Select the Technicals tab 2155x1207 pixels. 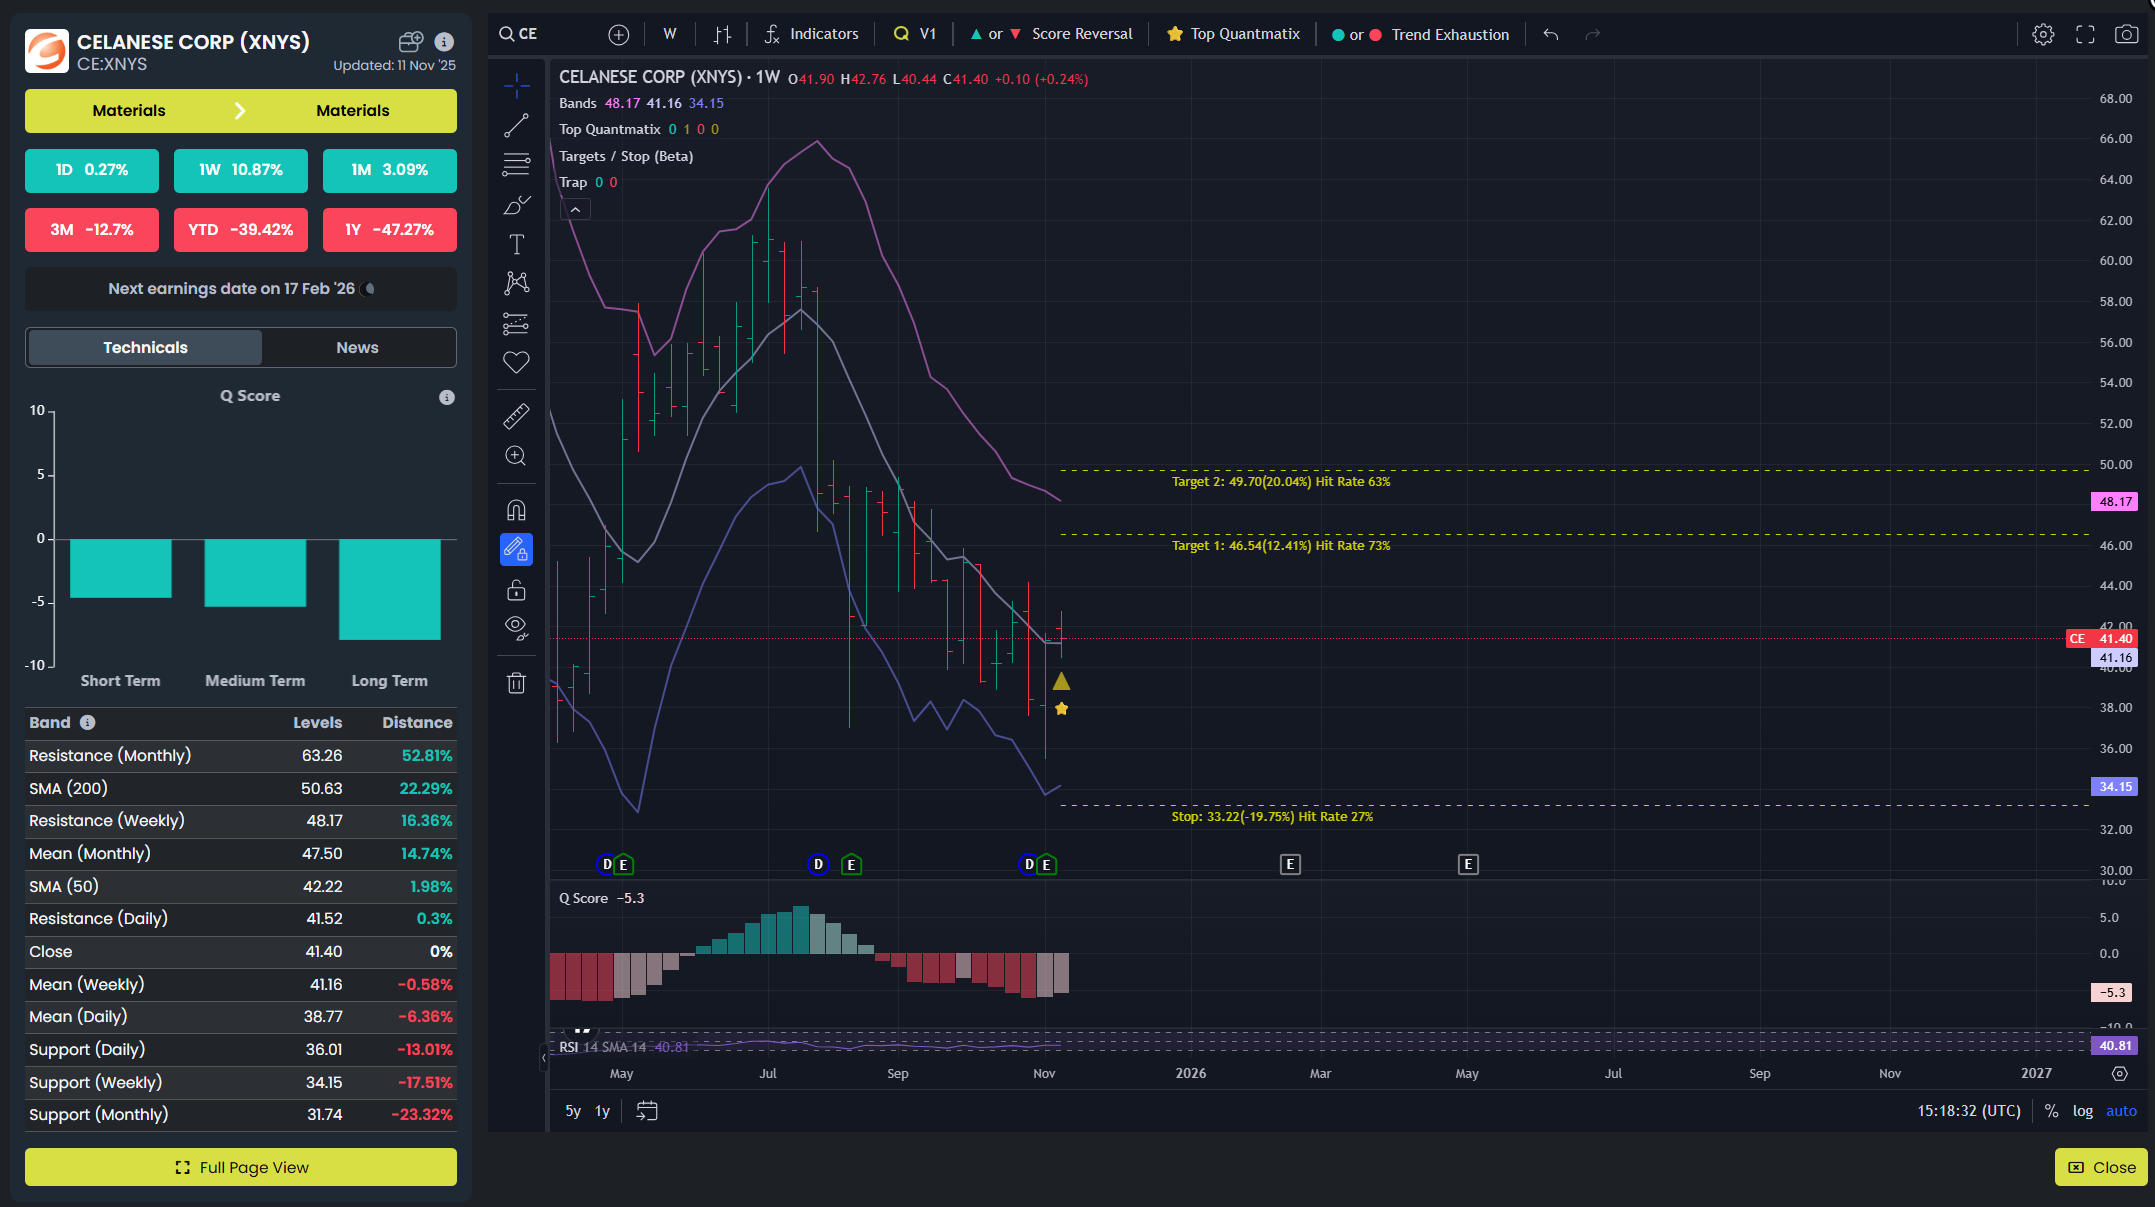[145, 347]
